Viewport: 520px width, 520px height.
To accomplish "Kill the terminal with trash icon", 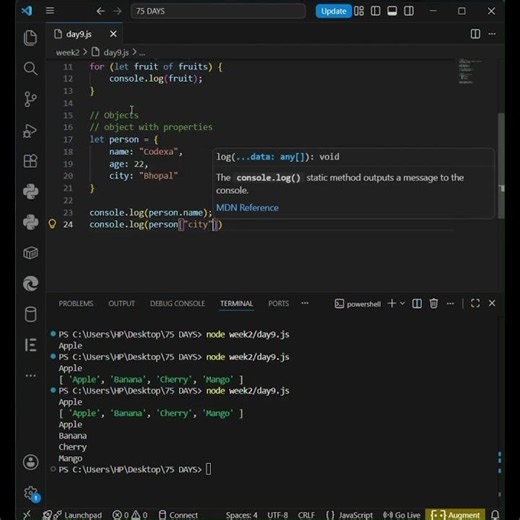I will tap(433, 304).
